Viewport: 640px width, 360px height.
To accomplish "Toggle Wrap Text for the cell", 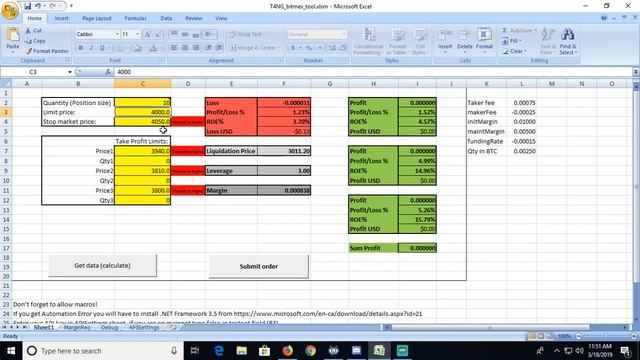I will tap(245, 34).
